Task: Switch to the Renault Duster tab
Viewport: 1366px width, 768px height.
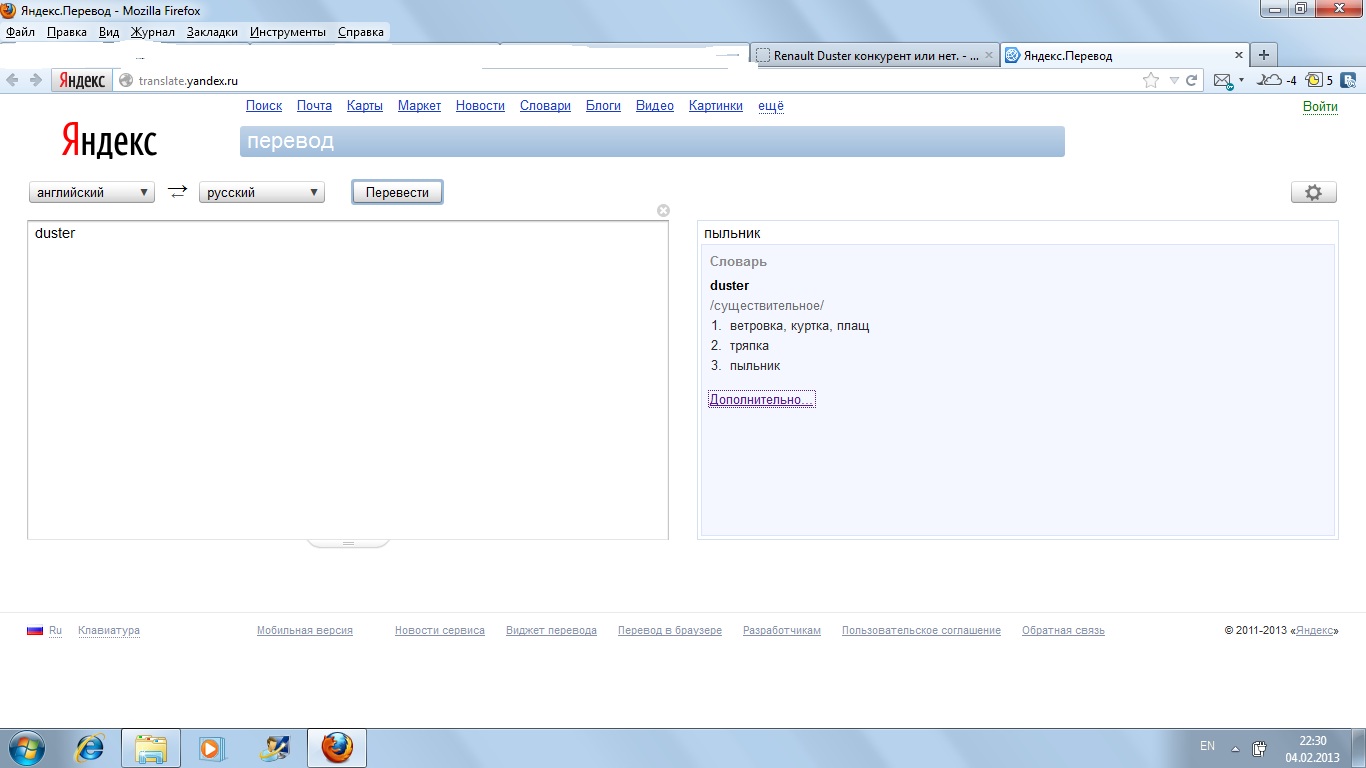Action: pos(875,56)
